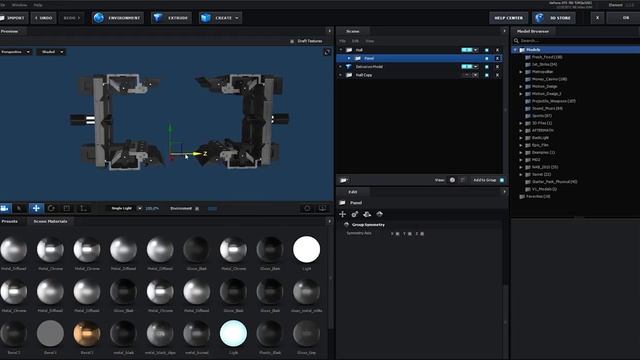Click the maximize preview viewport icon
Screen dimensions: 640x360
327,52
